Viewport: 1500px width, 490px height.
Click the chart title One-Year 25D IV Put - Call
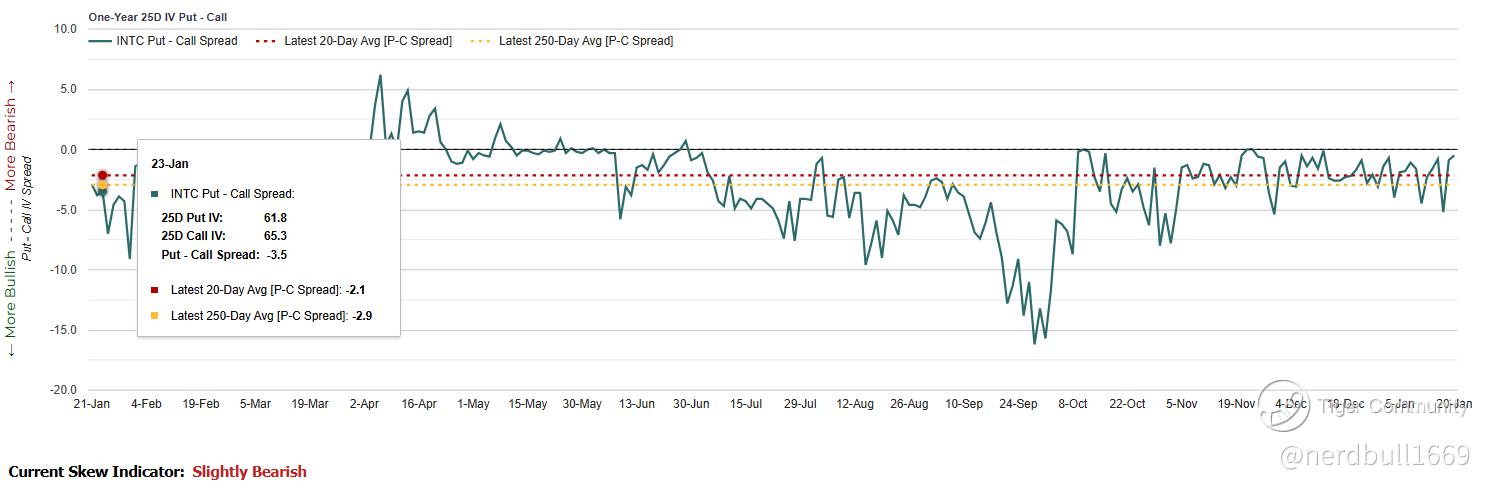pyautogui.click(x=156, y=15)
